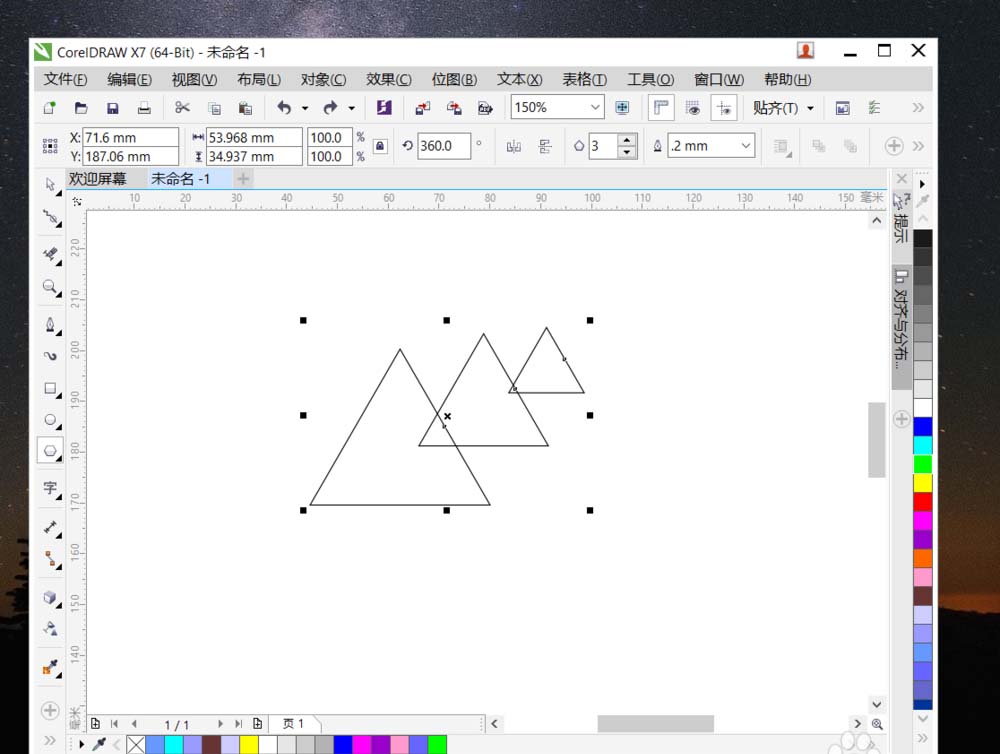Select the Shape tool
The width and height of the screenshot is (1000, 754).
coord(51,219)
